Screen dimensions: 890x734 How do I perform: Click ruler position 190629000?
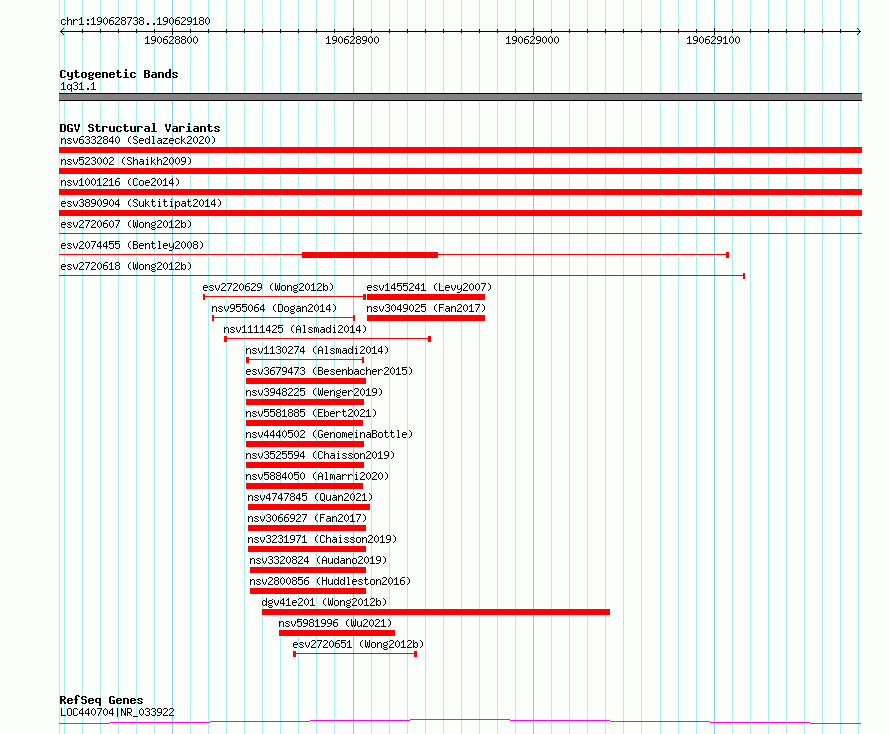click(532, 40)
